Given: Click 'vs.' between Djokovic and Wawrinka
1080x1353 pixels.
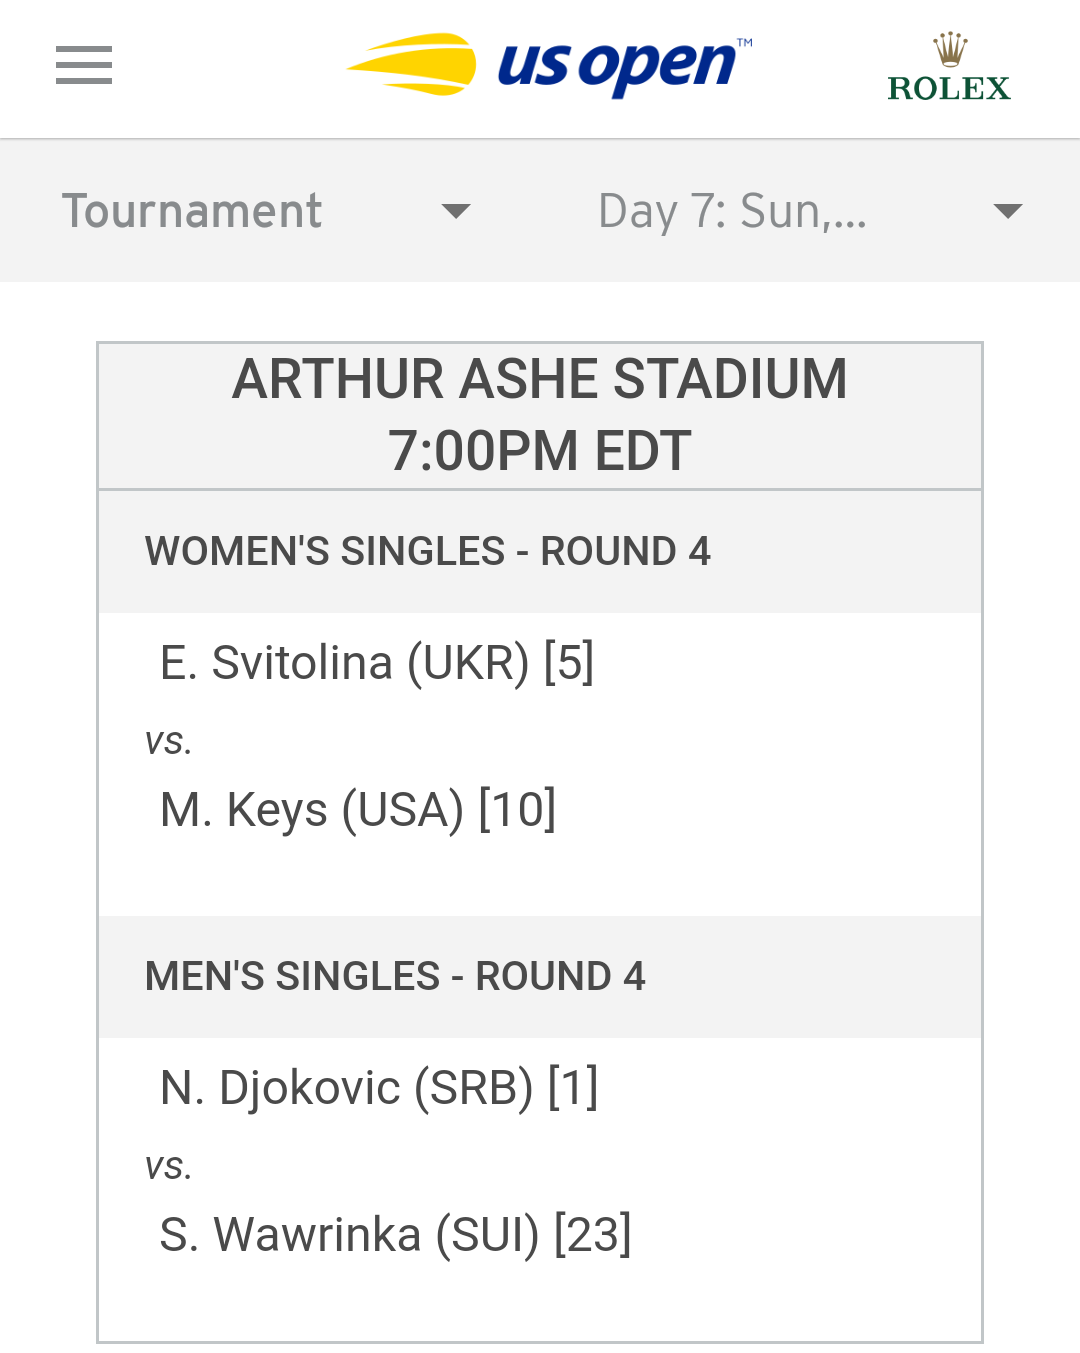Looking at the screenshot, I should 168,1167.
